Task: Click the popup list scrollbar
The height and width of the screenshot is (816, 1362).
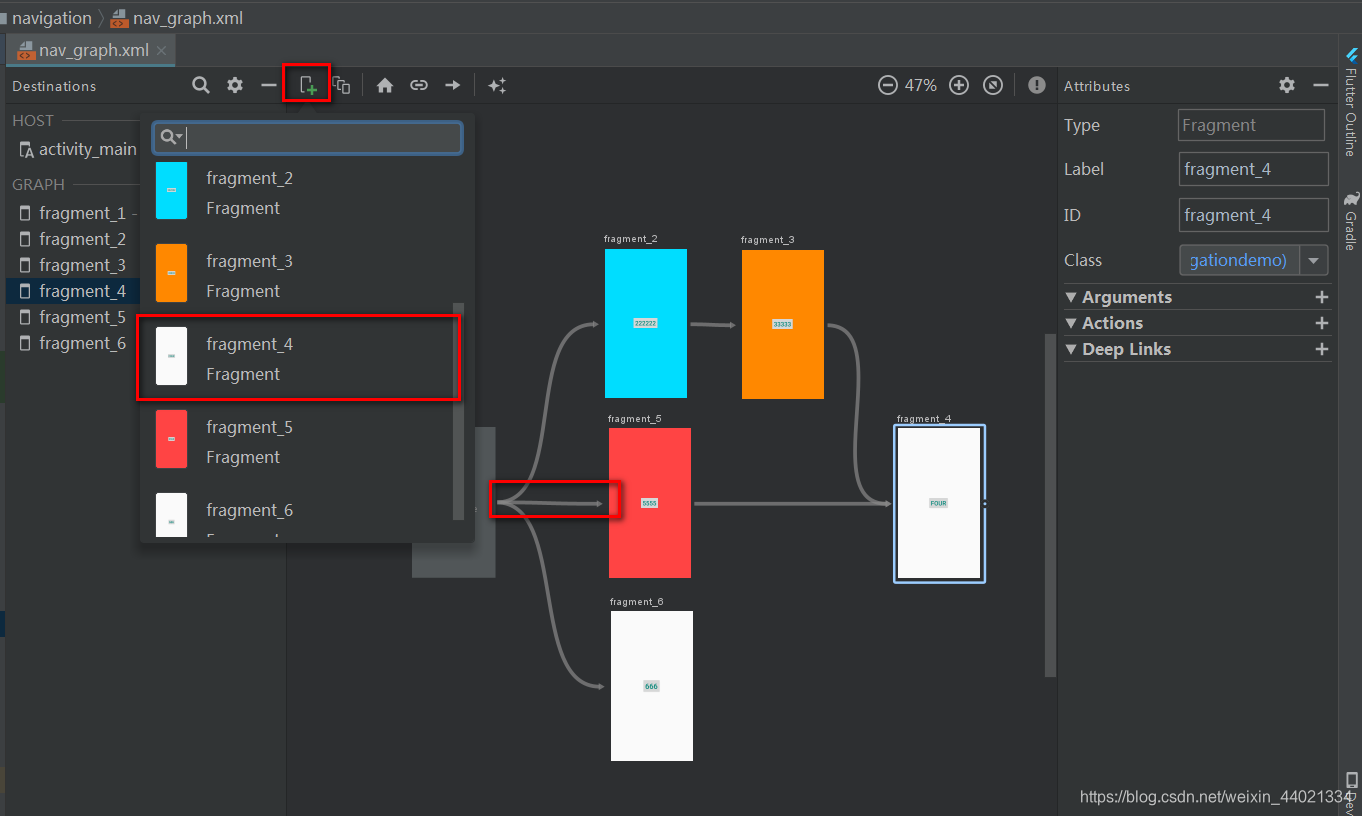Action: pyautogui.click(x=458, y=411)
